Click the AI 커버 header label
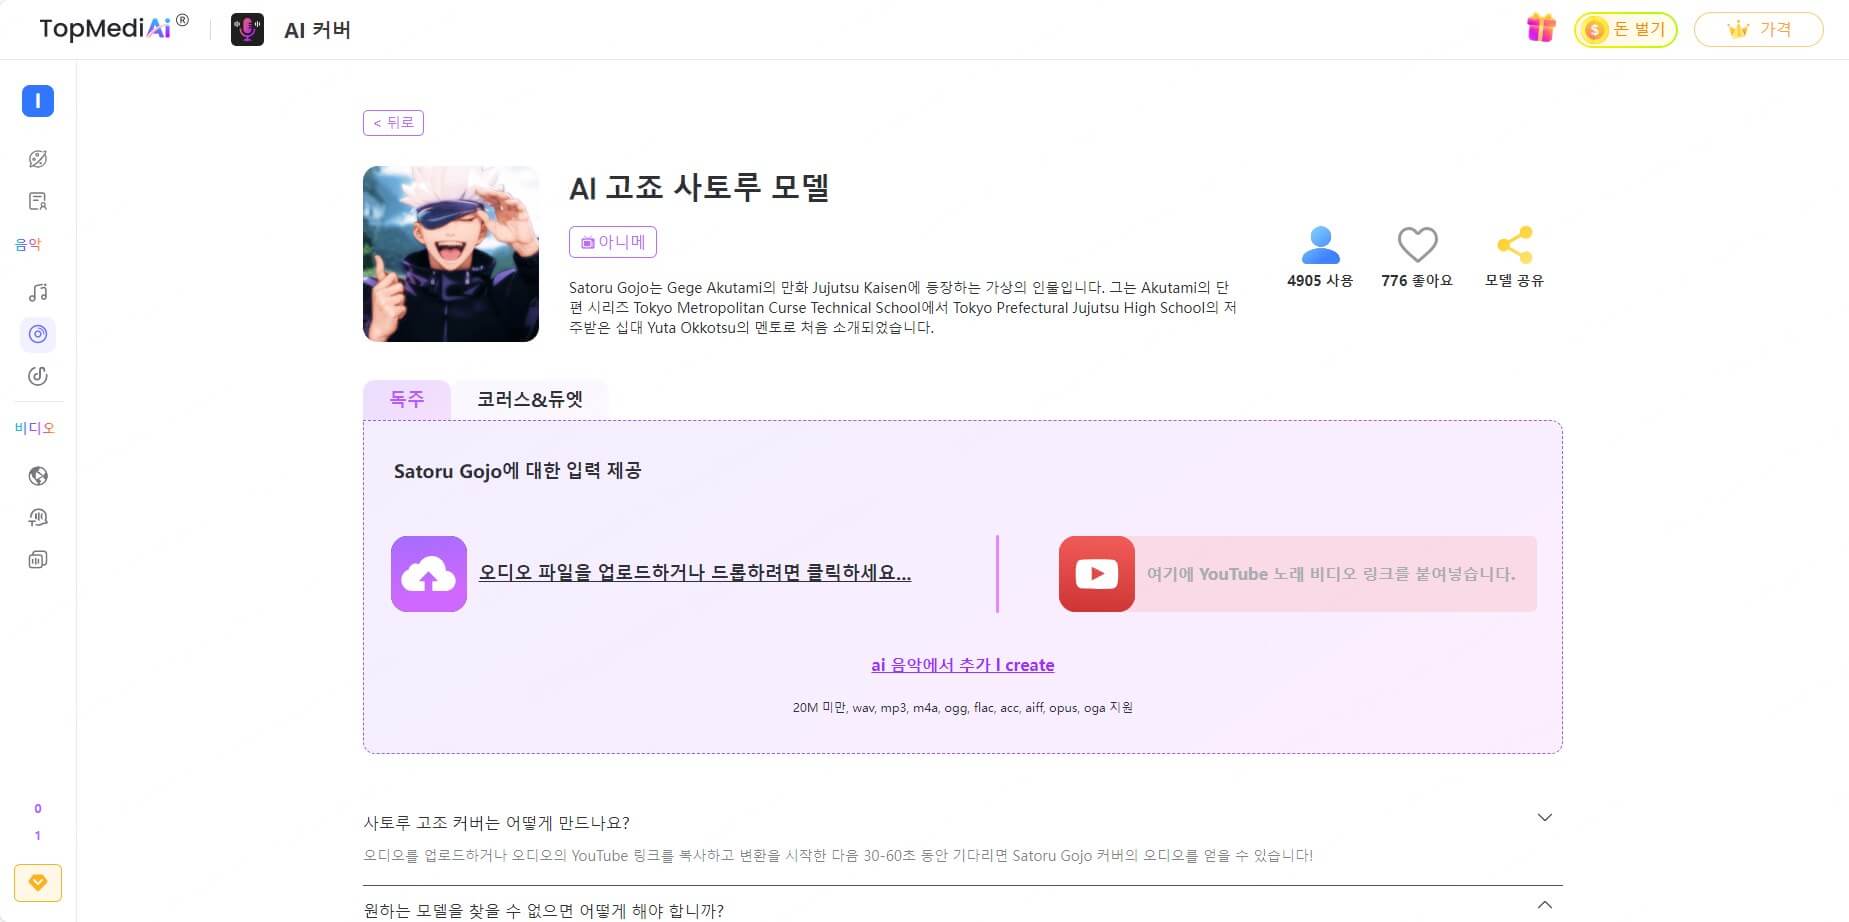 (x=317, y=30)
